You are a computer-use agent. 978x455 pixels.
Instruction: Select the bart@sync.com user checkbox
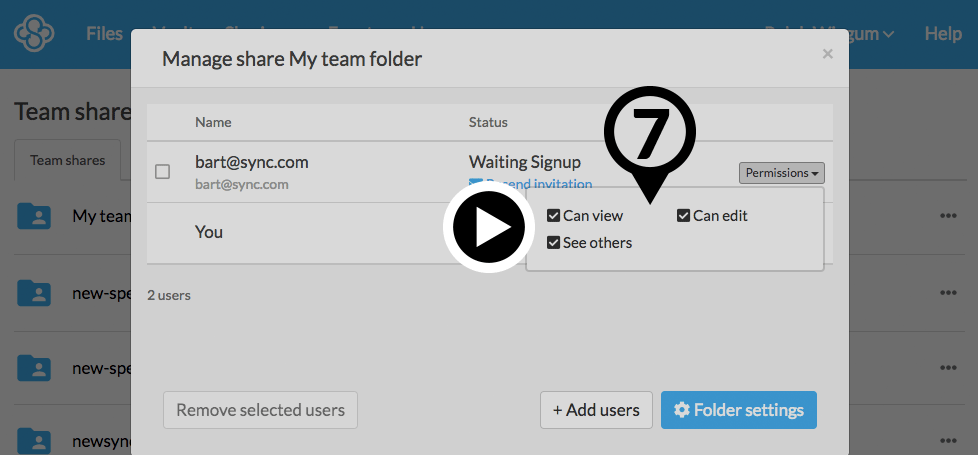[x=163, y=172]
